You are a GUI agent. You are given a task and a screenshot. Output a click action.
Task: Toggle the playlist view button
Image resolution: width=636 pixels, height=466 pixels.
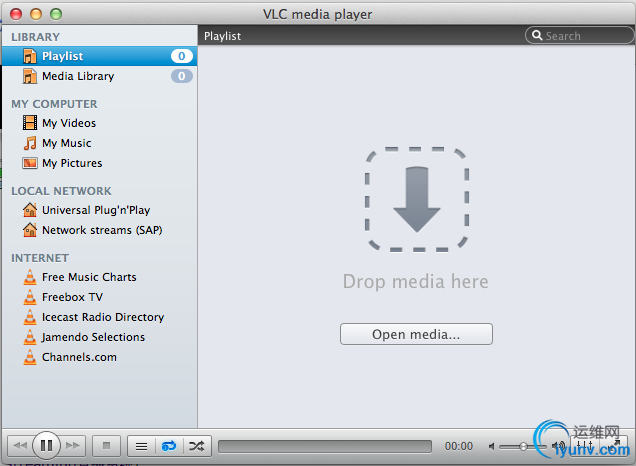point(141,446)
